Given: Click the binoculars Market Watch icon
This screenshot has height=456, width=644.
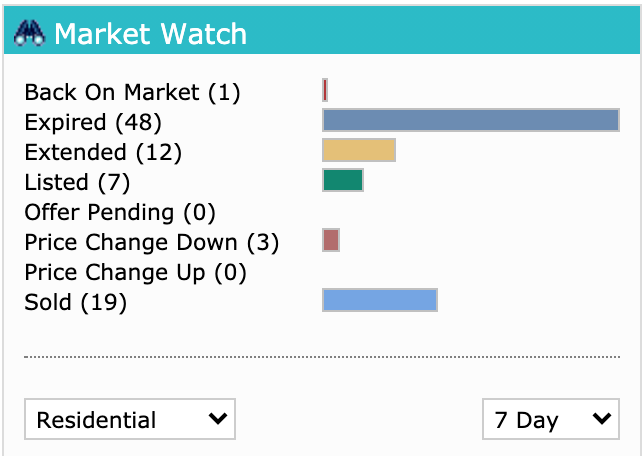Looking at the screenshot, I should click(29, 33).
